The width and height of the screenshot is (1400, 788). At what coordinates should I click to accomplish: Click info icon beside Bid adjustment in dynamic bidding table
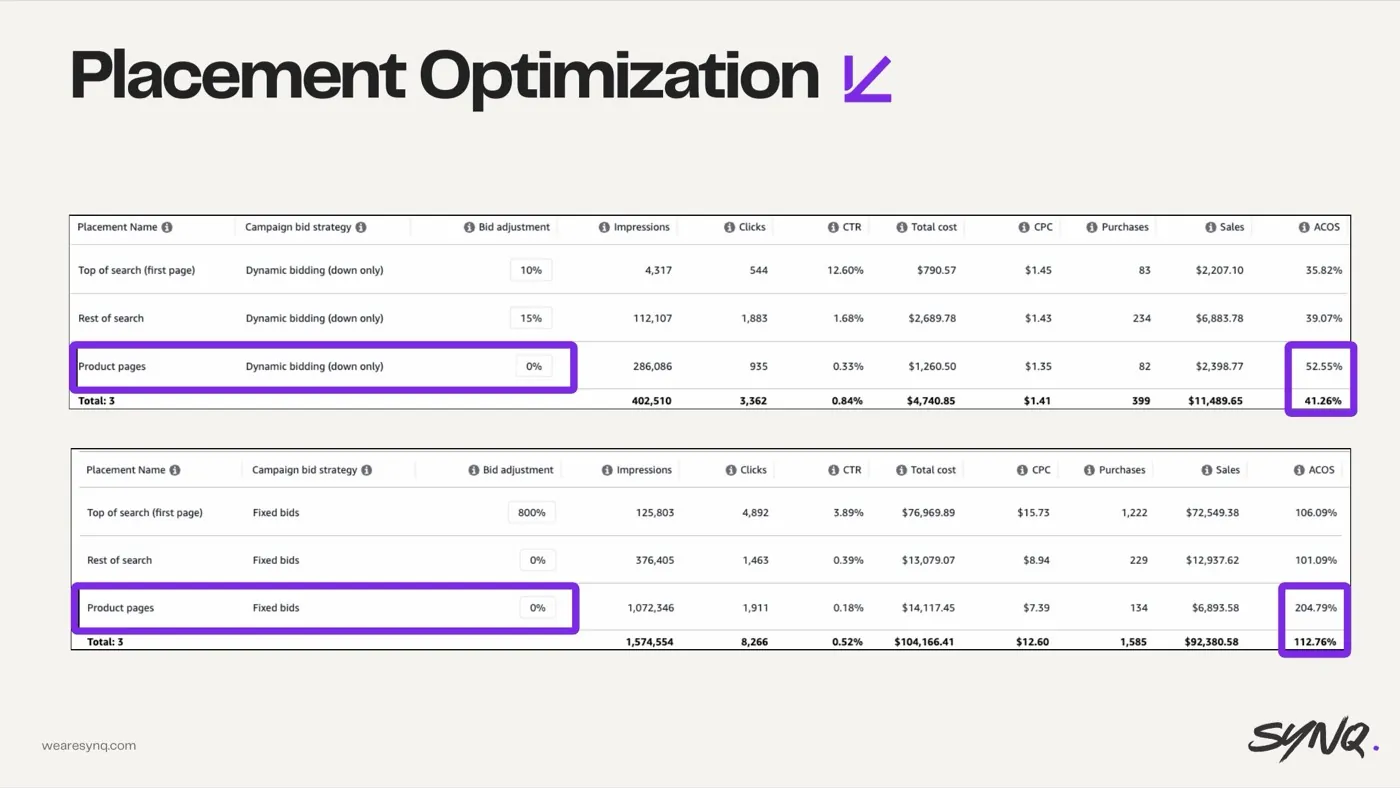(x=469, y=227)
